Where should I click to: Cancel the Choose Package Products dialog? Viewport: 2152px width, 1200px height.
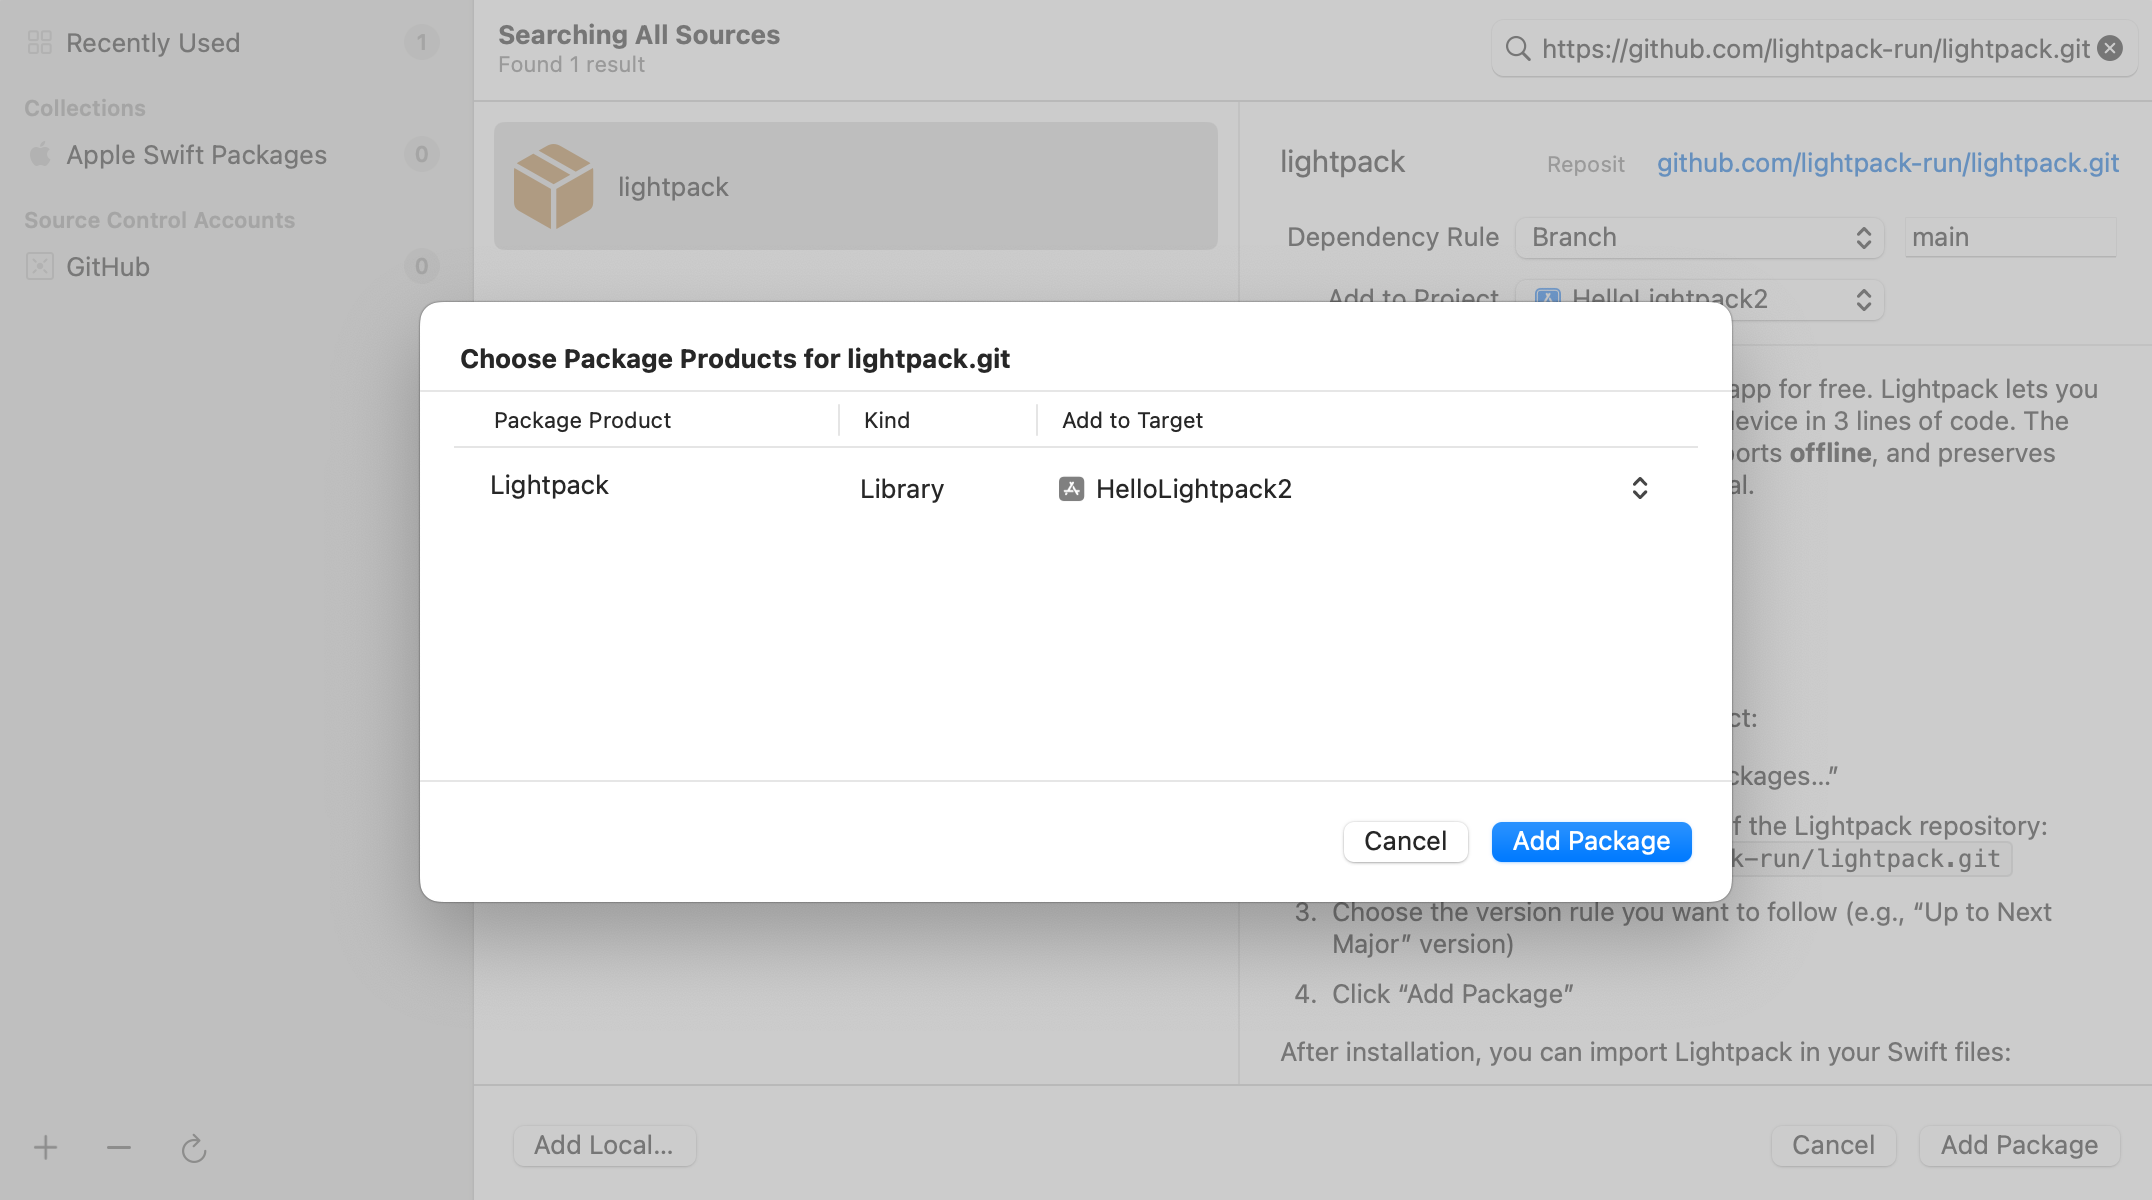(x=1405, y=841)
